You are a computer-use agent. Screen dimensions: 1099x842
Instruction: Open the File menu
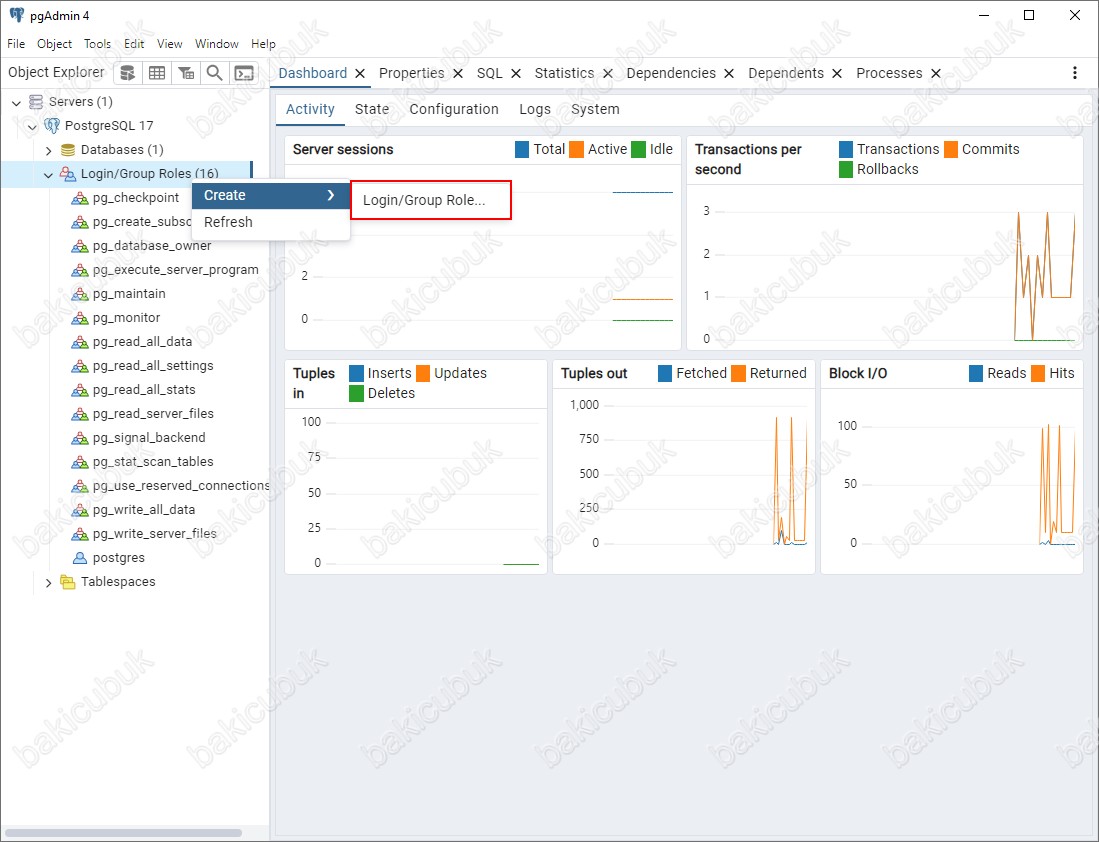coord(16,43)
